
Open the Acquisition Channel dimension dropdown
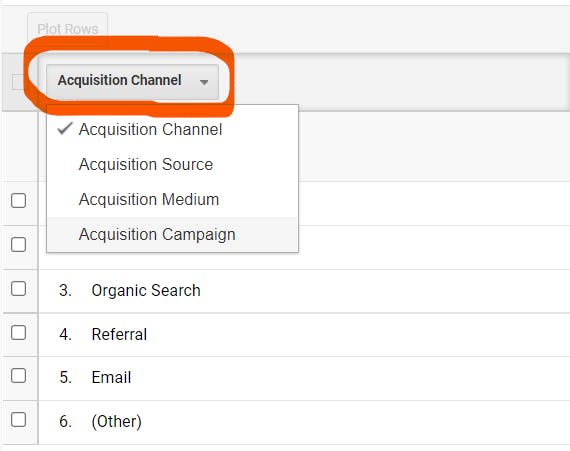pos(132,81)
